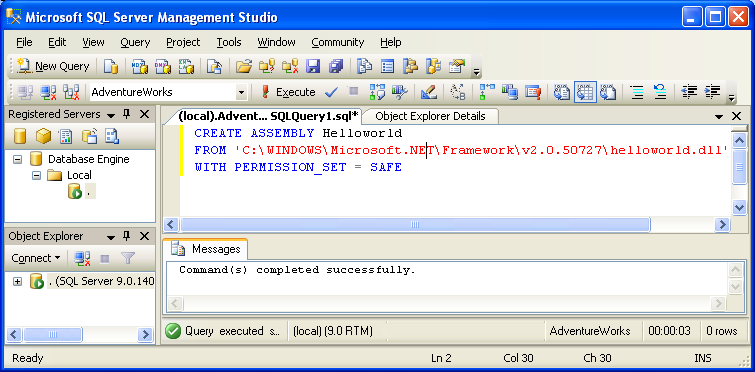Start an Analysis Services DMX query
The height and width of the screenshot is (372, 755).
pos(163,66)
